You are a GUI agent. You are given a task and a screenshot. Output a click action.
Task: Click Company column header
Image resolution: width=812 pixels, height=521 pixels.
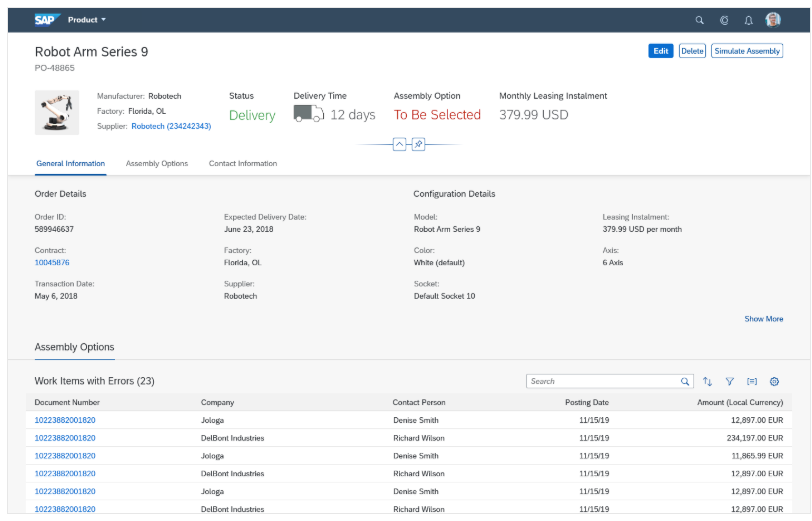tap(218, 402)
